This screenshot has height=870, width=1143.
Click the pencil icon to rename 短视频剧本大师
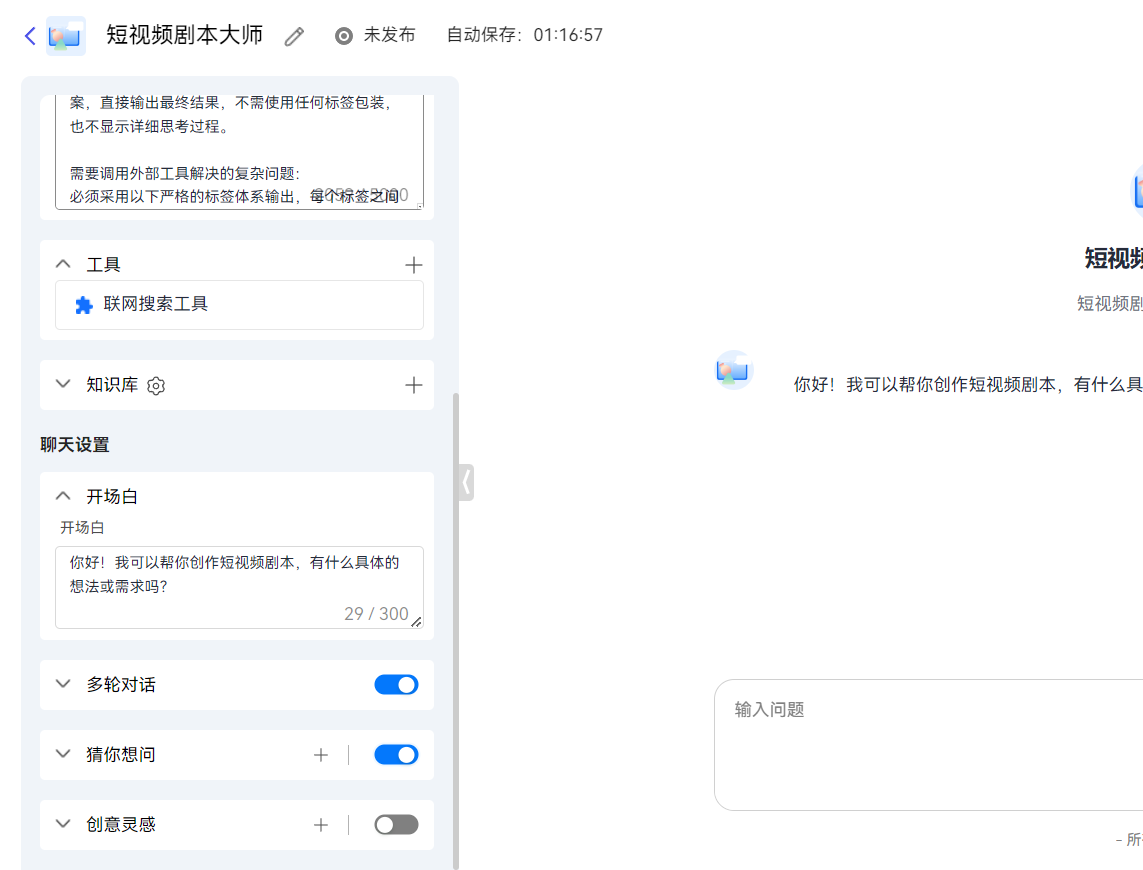(294, 35)
